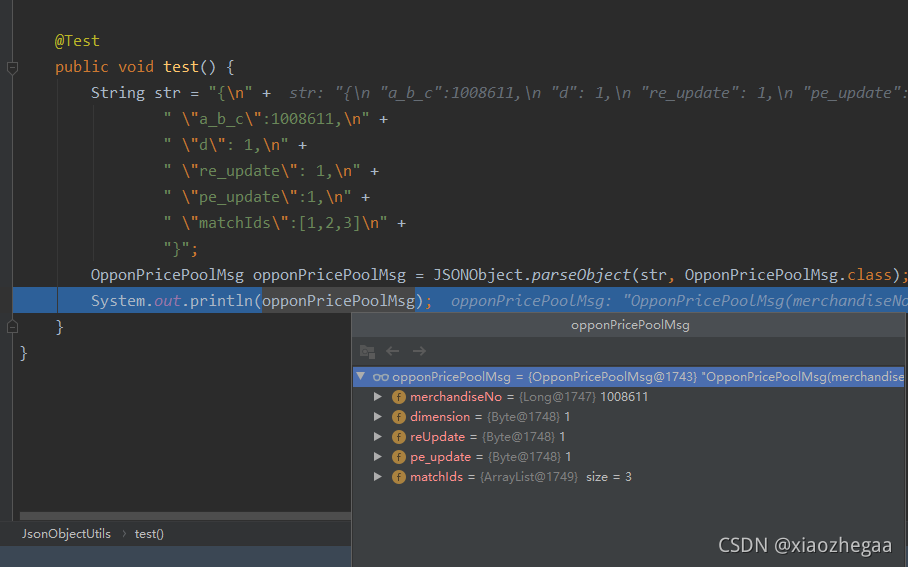Click the @Test annotation
The image size is (908, 567).
(77, 41)
